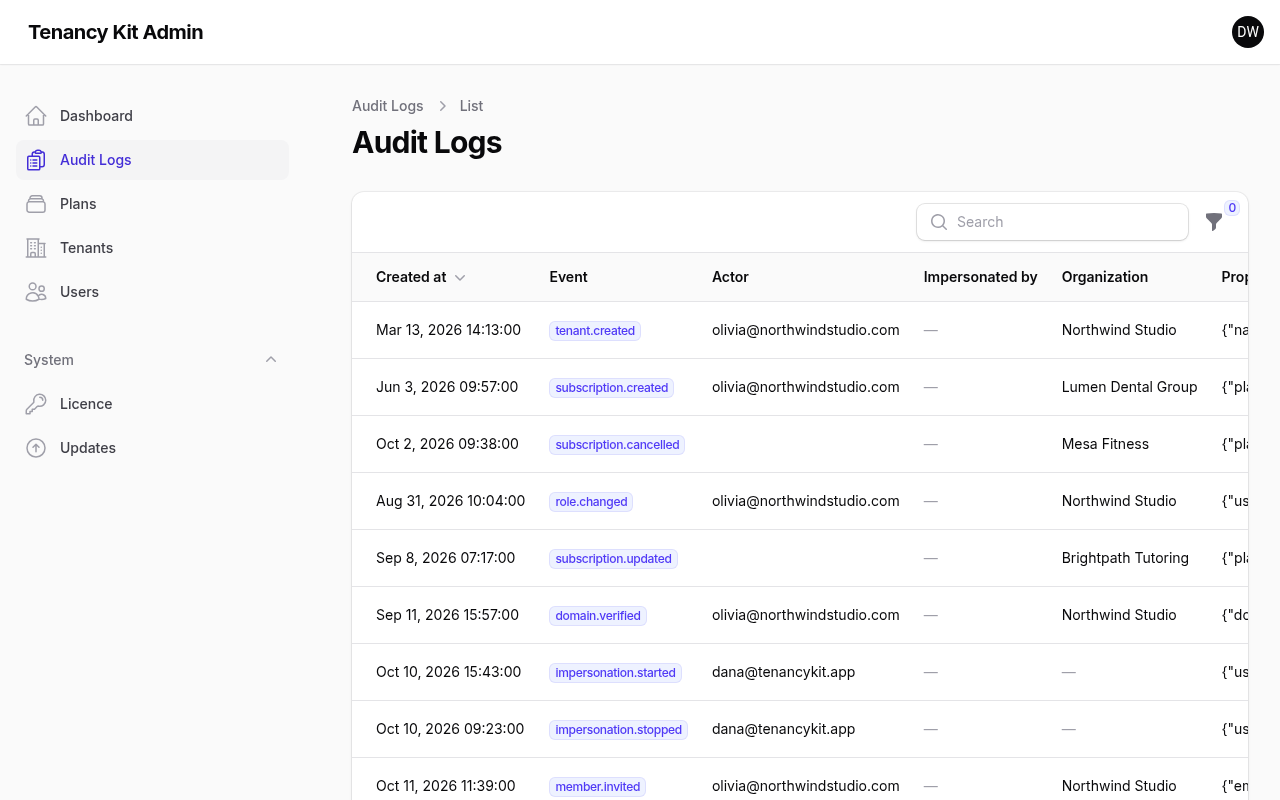Click dana@tenancykit.app in impersonation.started row

coord(783,672)
